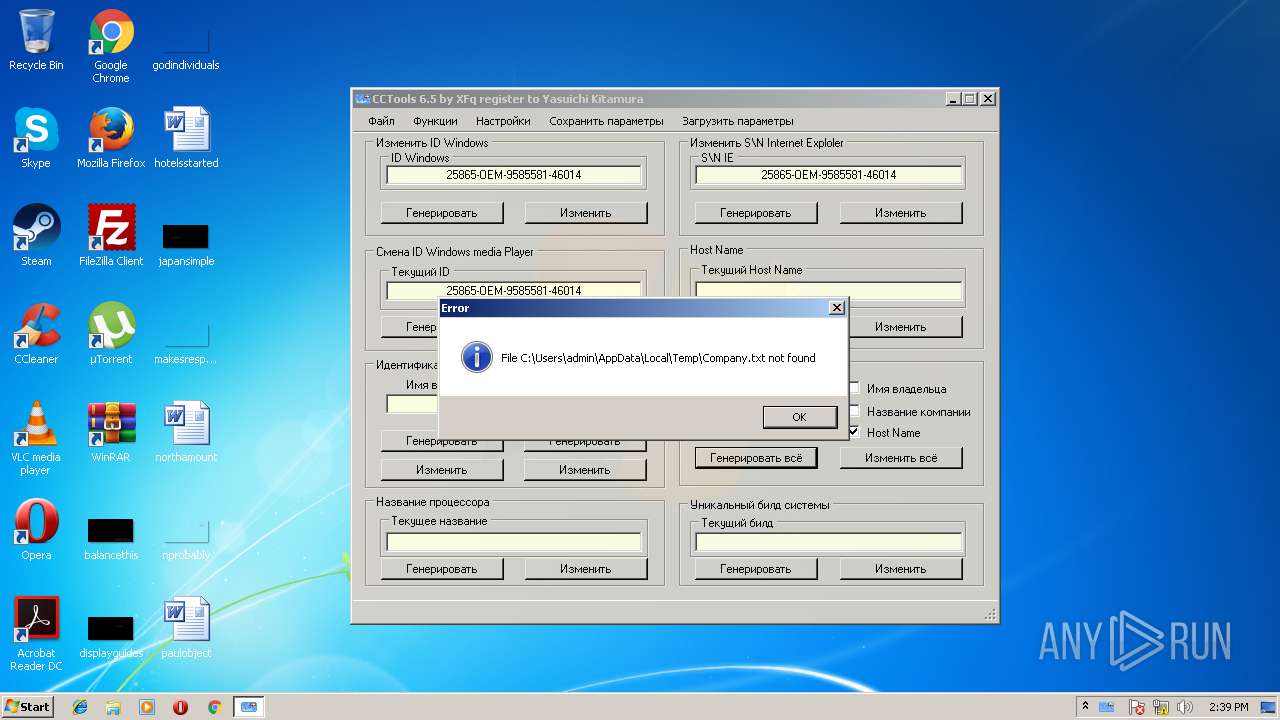The width and height of the screenshot is (1280, 720).
Task: Open the Opera desktop shortcut
Action: point(36,530)
